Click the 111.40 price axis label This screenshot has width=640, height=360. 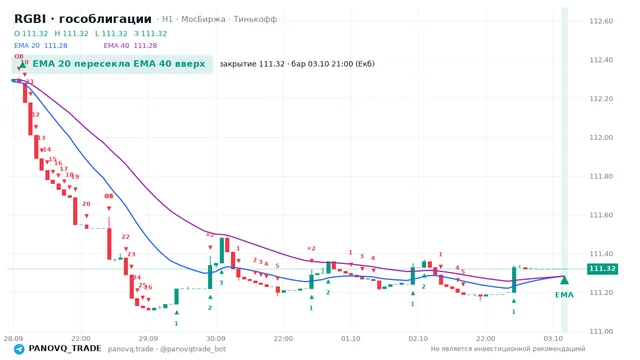601,254
